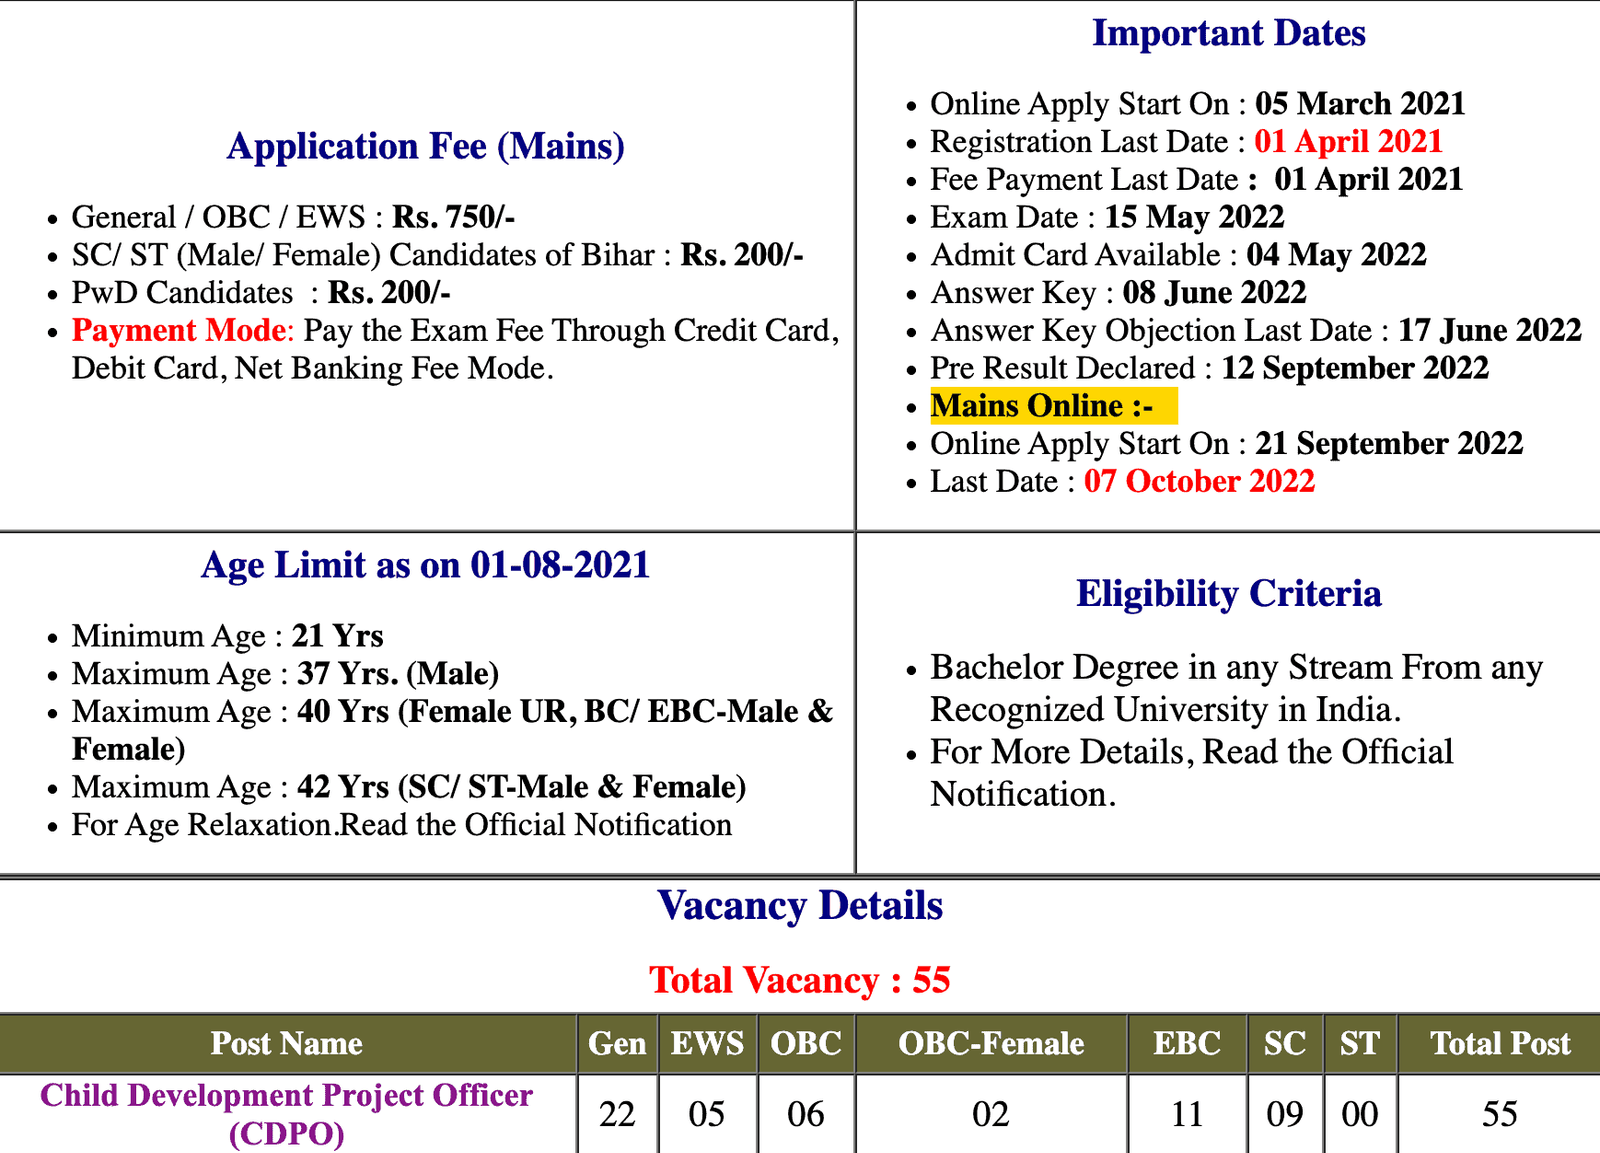This screenshot has width=1600, height=1153.
Task: Click the Application Fee (Mains) heading
Action: [x=426, y=146]
